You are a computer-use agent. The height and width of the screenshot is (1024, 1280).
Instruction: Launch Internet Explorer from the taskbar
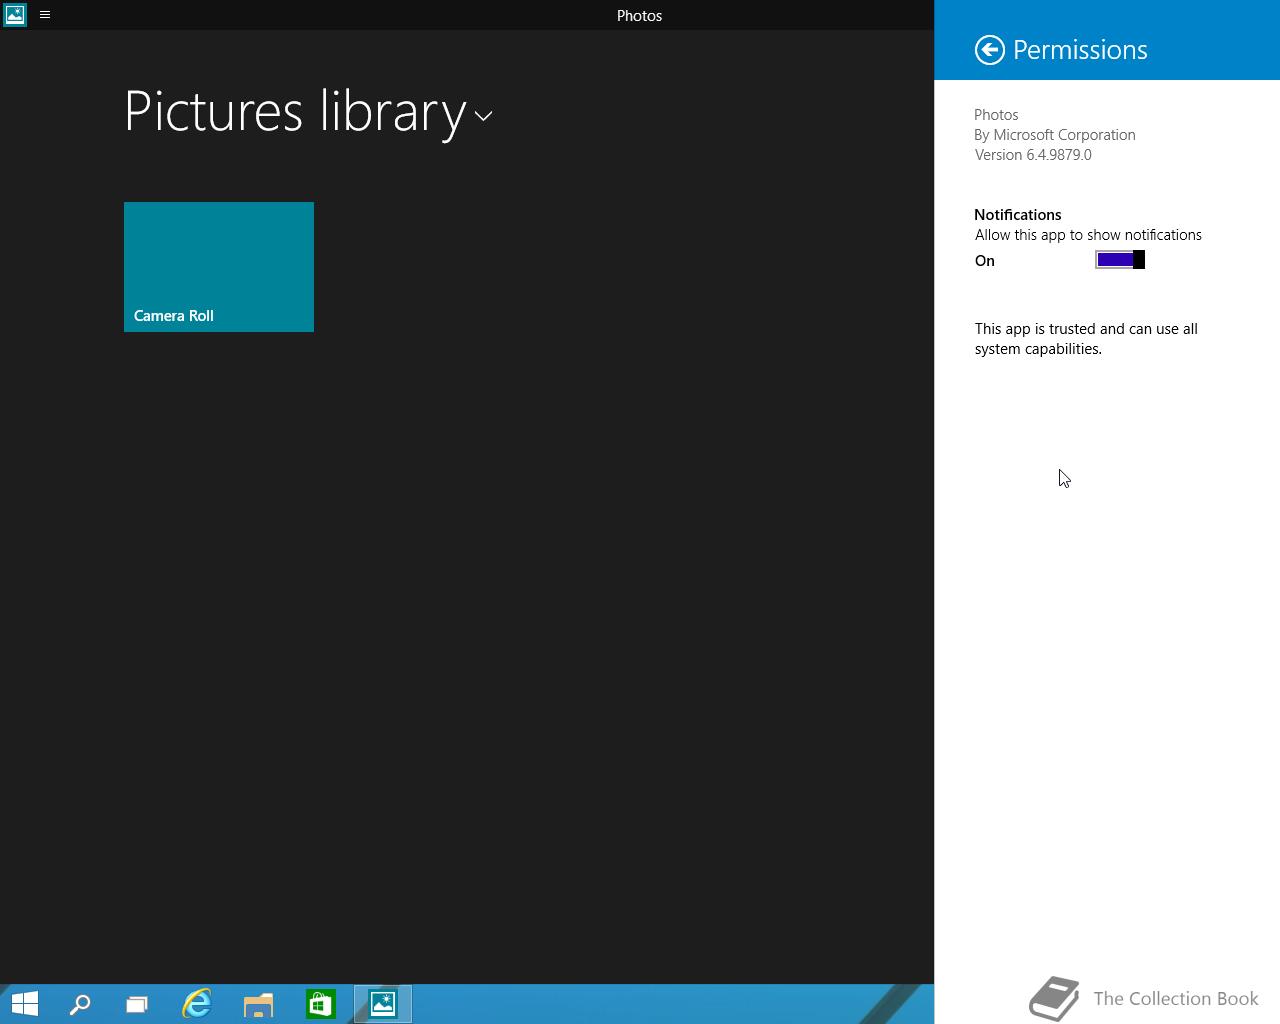pyautogui.click(x=197, y=1004)
